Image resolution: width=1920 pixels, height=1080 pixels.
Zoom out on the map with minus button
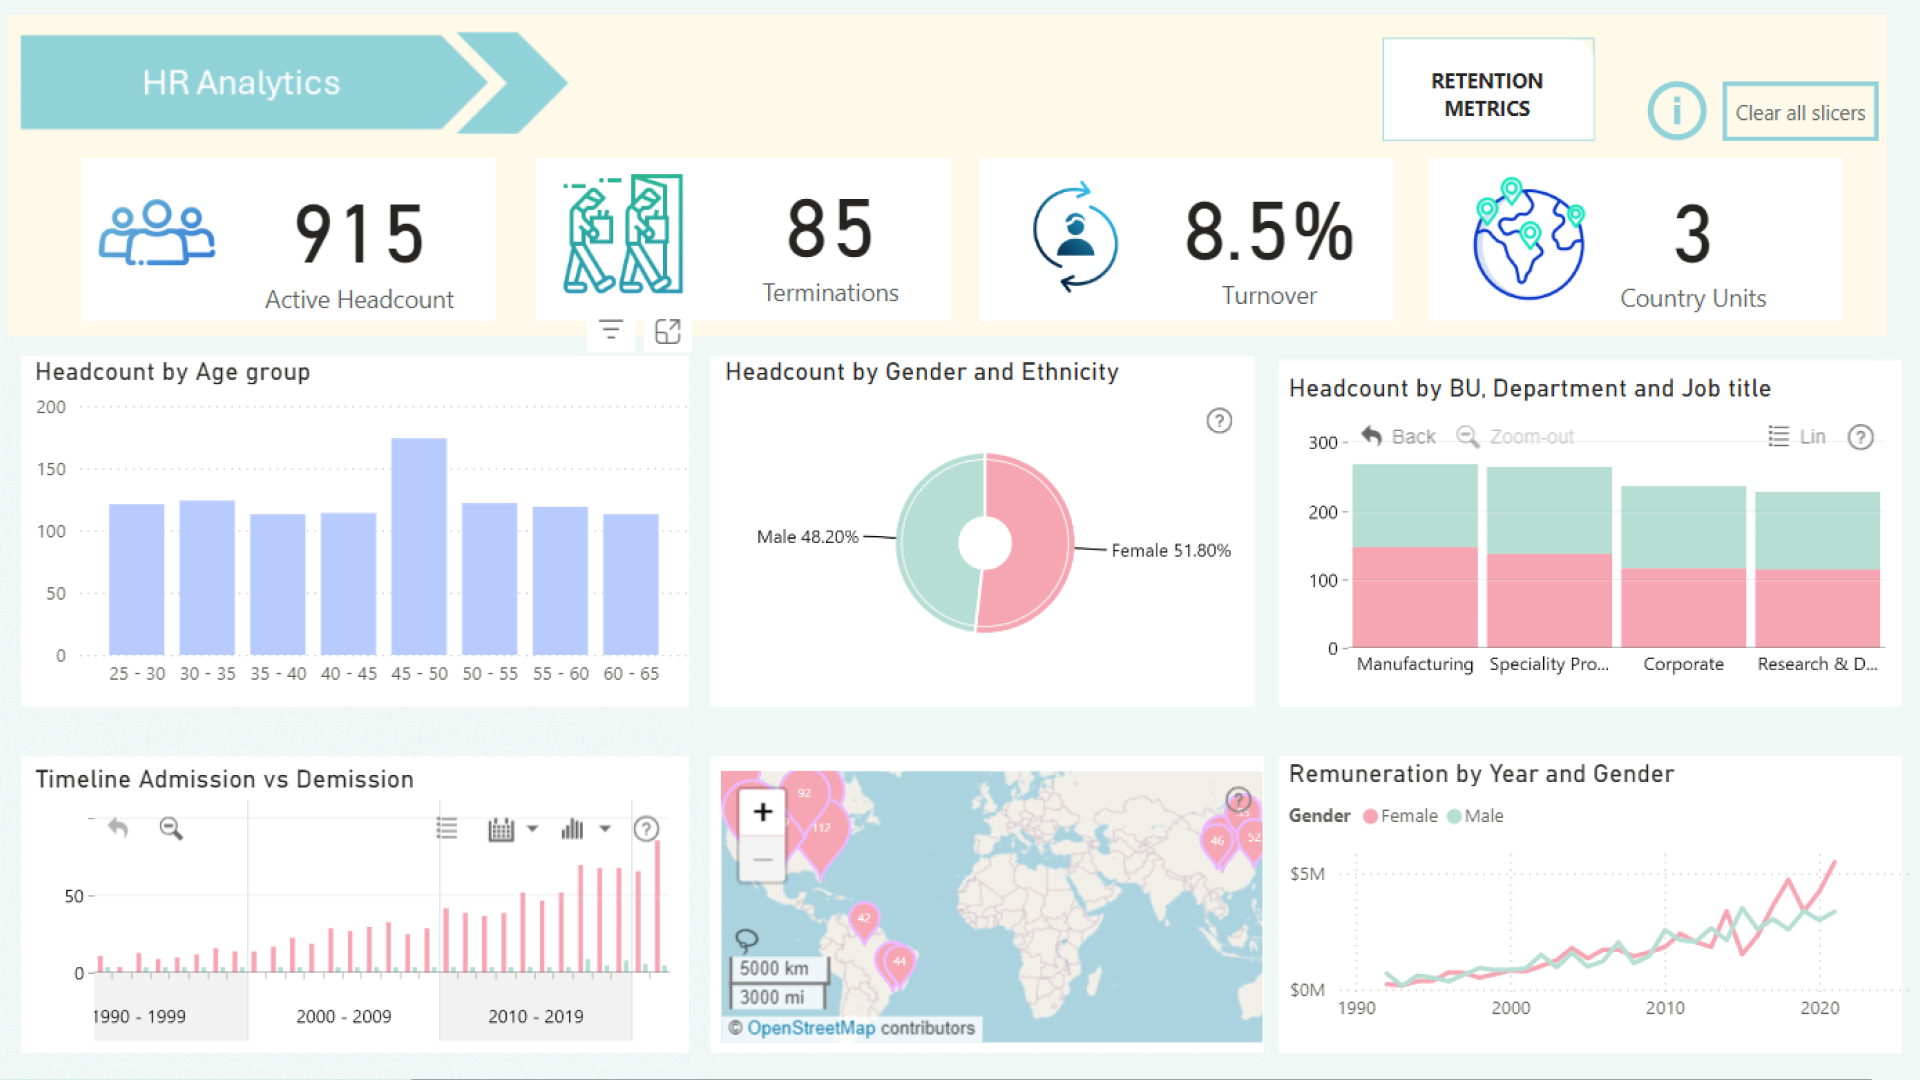pos(762,859)
